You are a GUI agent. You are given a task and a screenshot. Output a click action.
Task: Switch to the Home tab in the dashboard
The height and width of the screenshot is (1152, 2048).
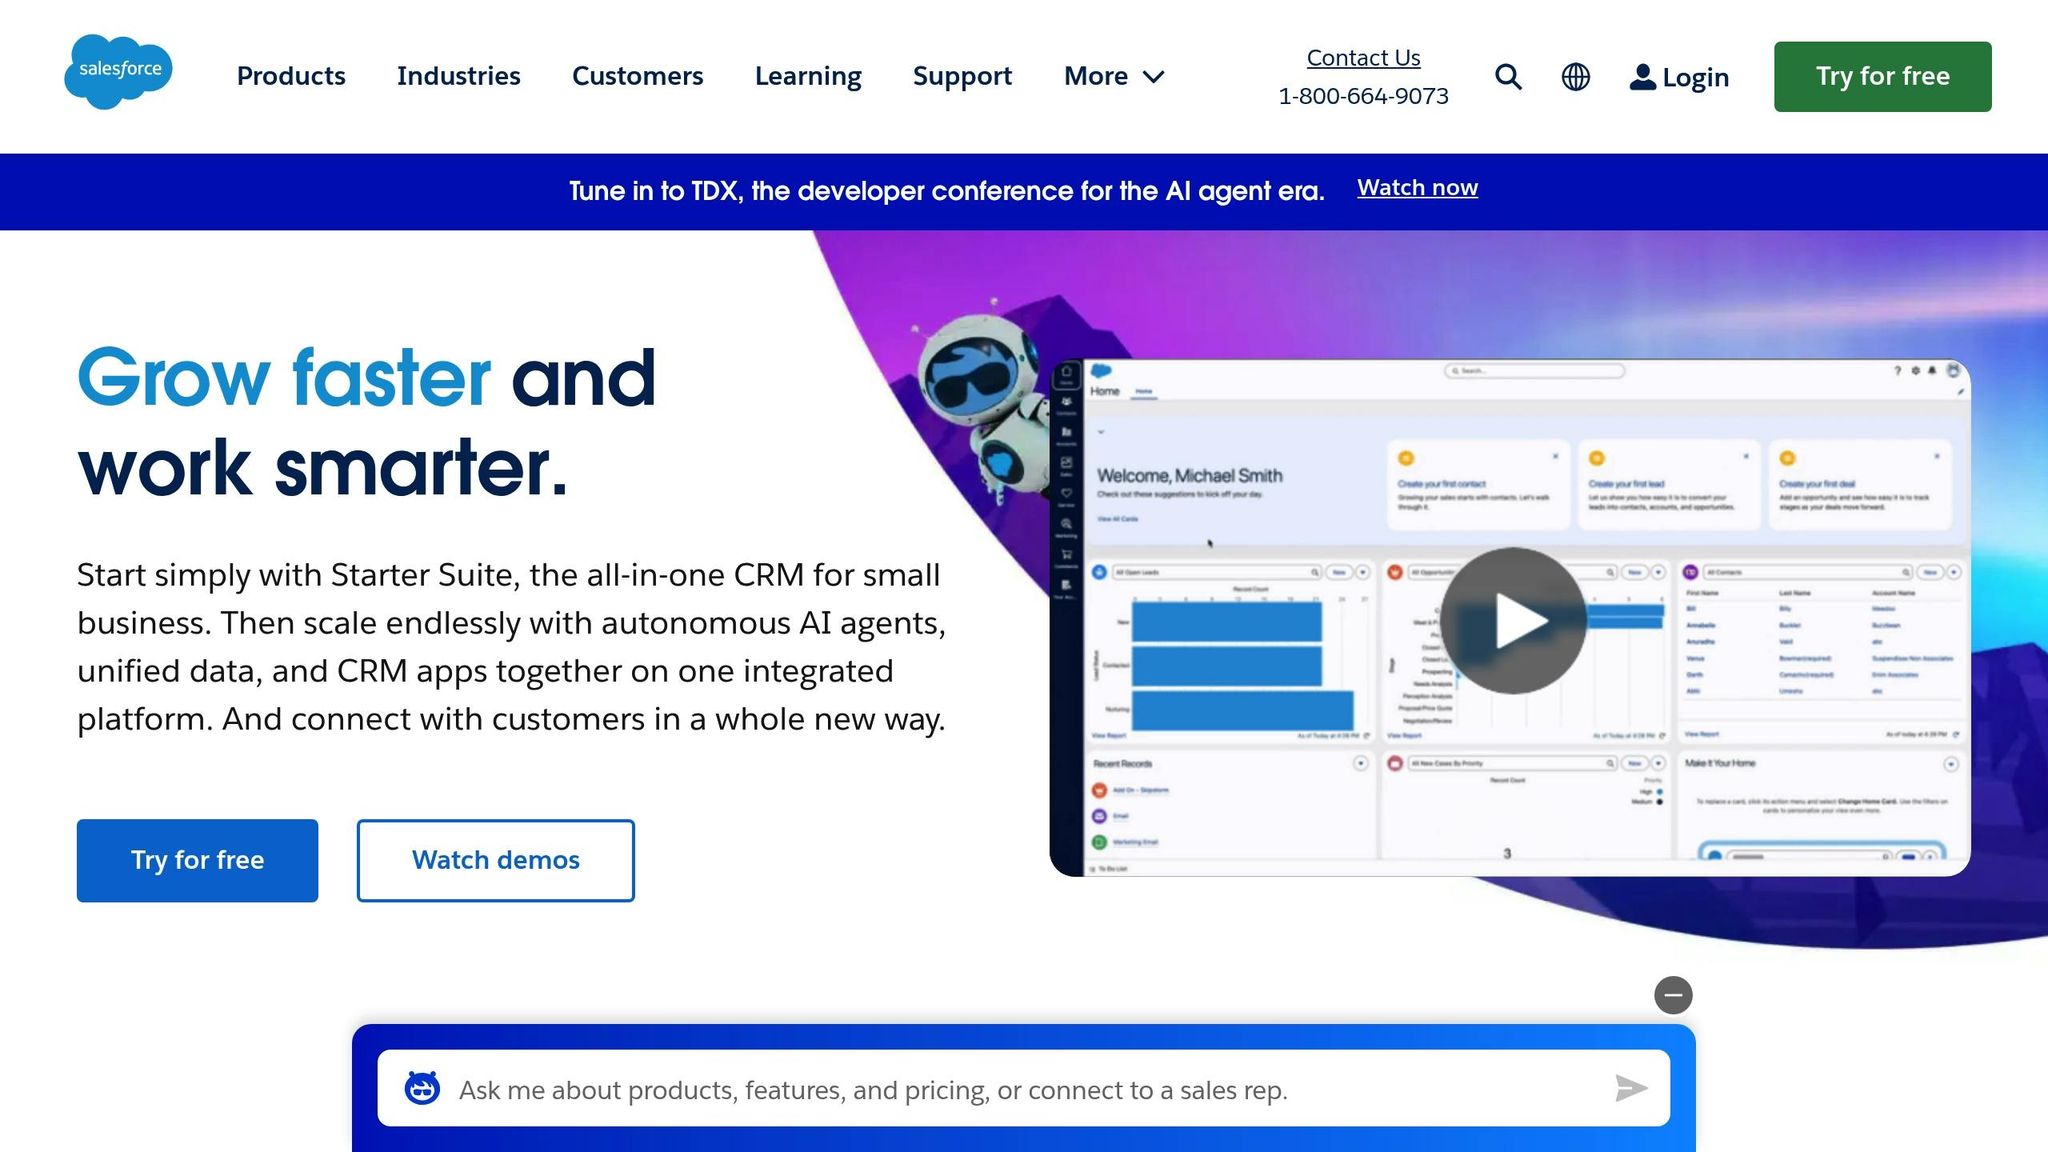point(1146,391)
